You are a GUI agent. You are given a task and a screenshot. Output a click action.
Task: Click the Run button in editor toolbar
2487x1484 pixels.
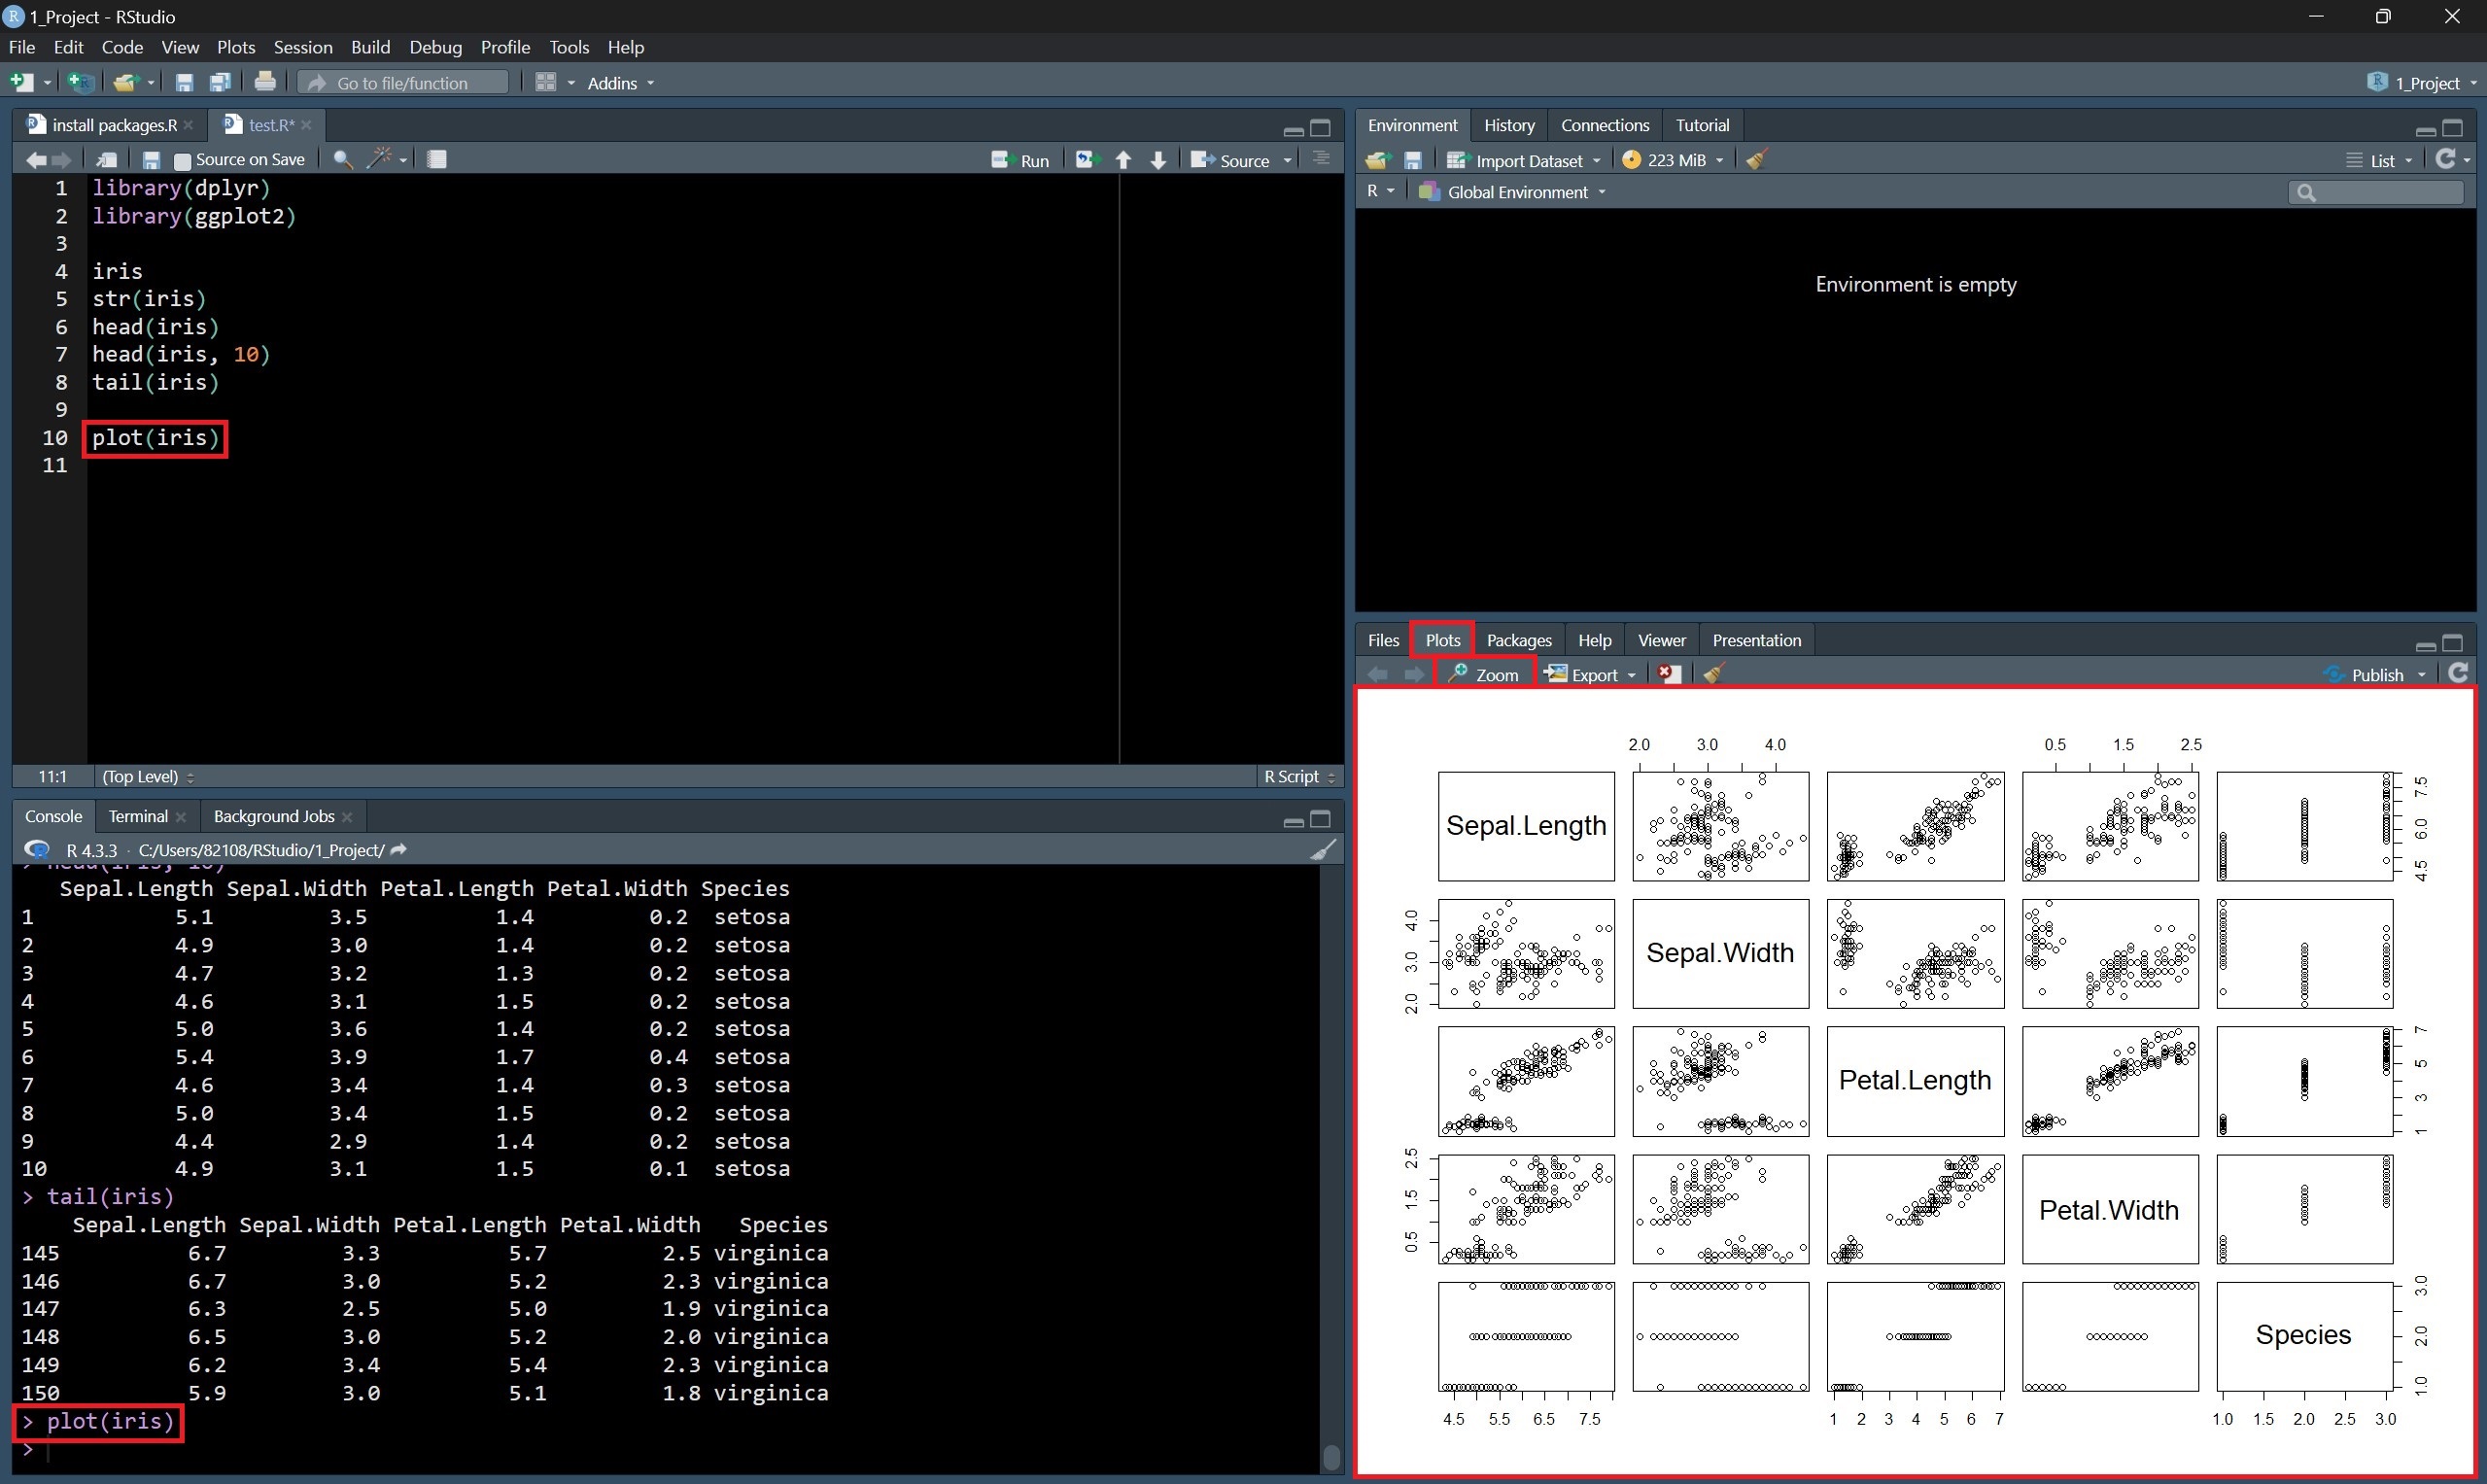pos(1021,160)
